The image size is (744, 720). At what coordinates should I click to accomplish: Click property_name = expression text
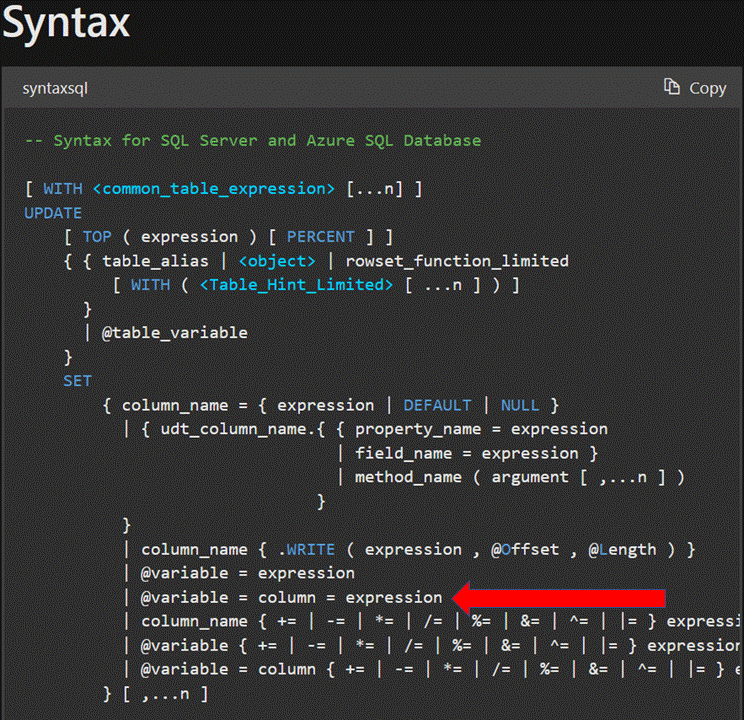point(482,429)
